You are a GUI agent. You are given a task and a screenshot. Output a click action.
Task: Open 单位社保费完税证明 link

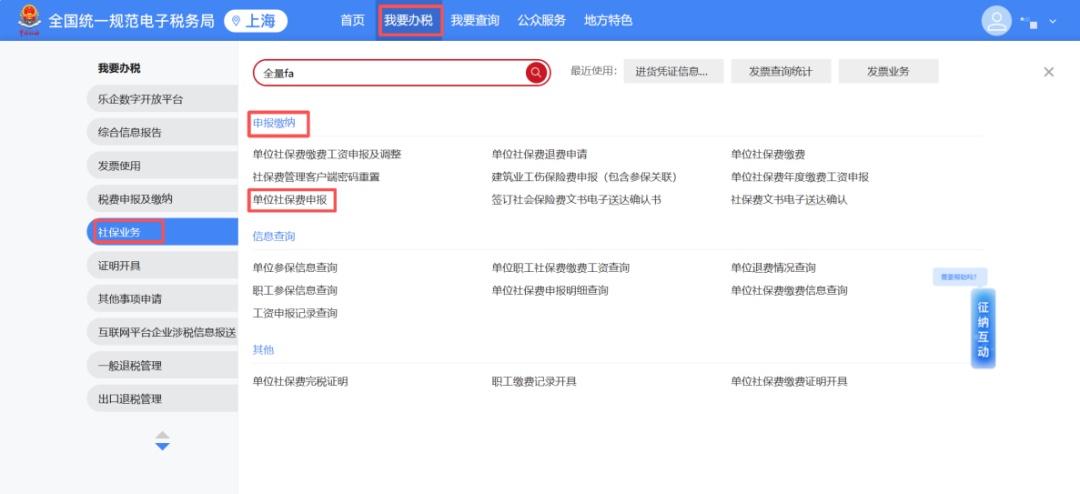pyautogui.click(x=300, y=382)
